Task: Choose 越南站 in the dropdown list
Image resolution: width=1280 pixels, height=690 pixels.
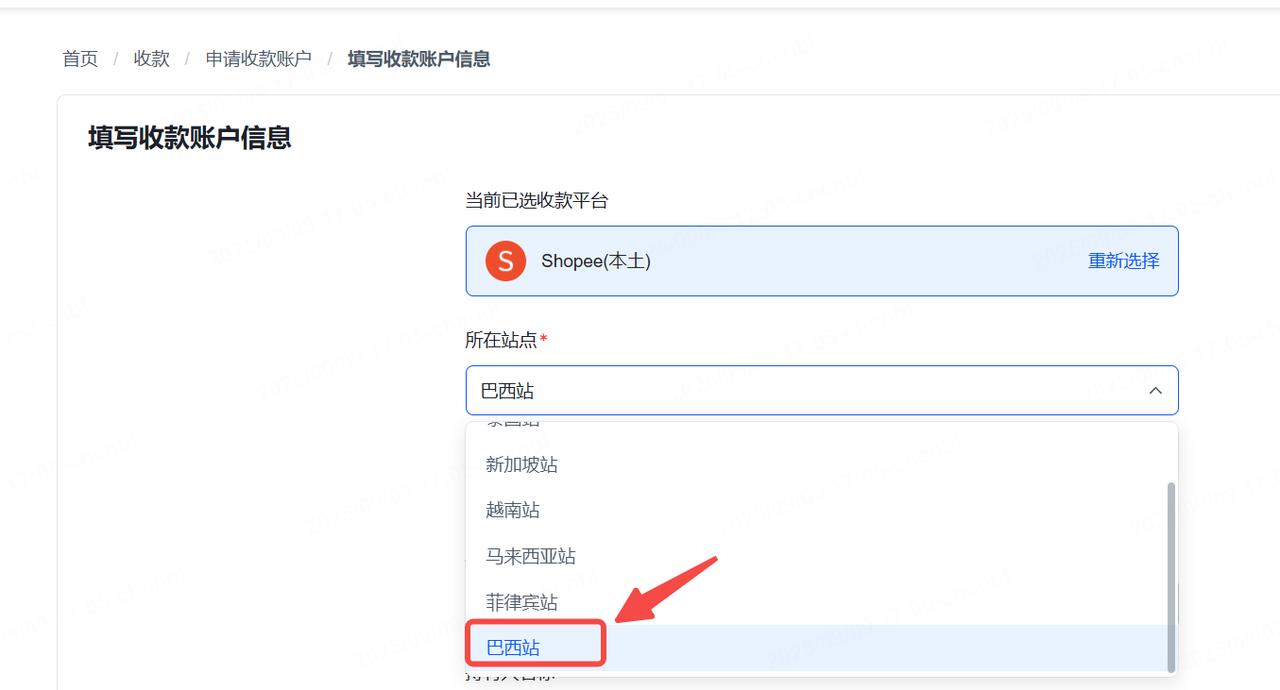Action: coord(513,511)
